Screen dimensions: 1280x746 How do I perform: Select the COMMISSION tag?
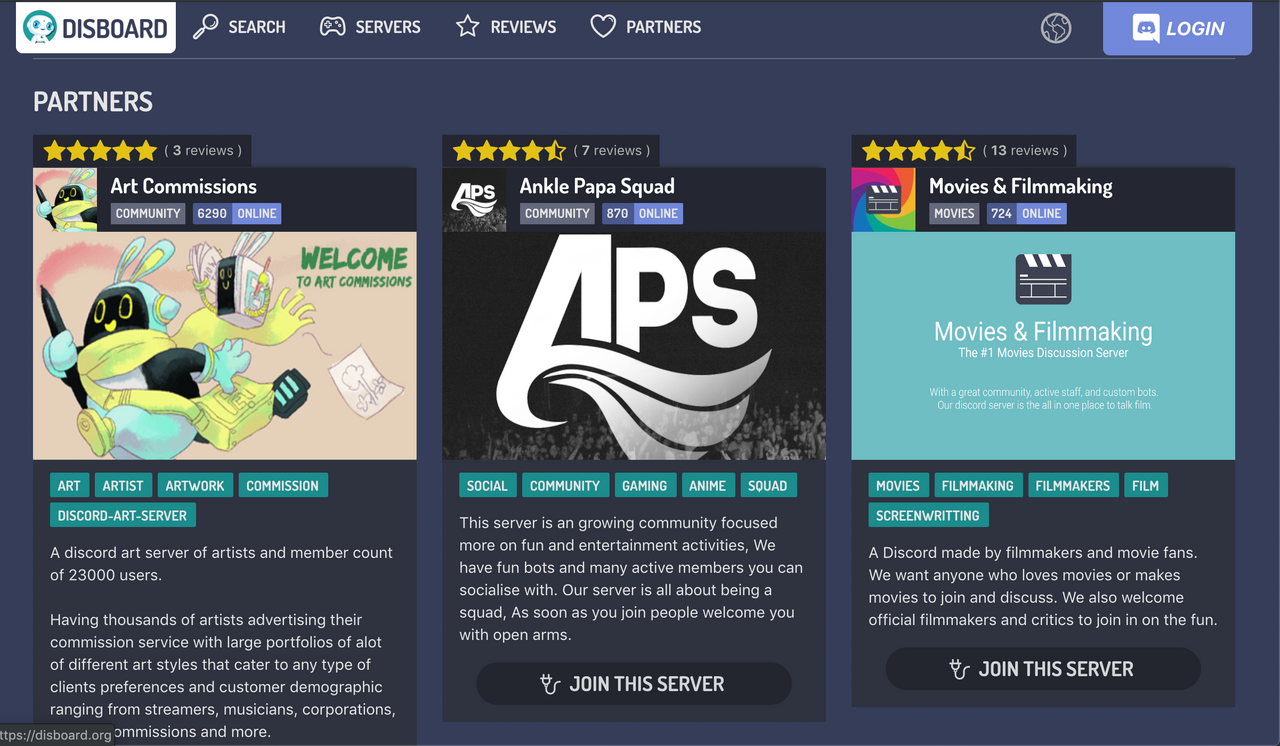[283, 486]
